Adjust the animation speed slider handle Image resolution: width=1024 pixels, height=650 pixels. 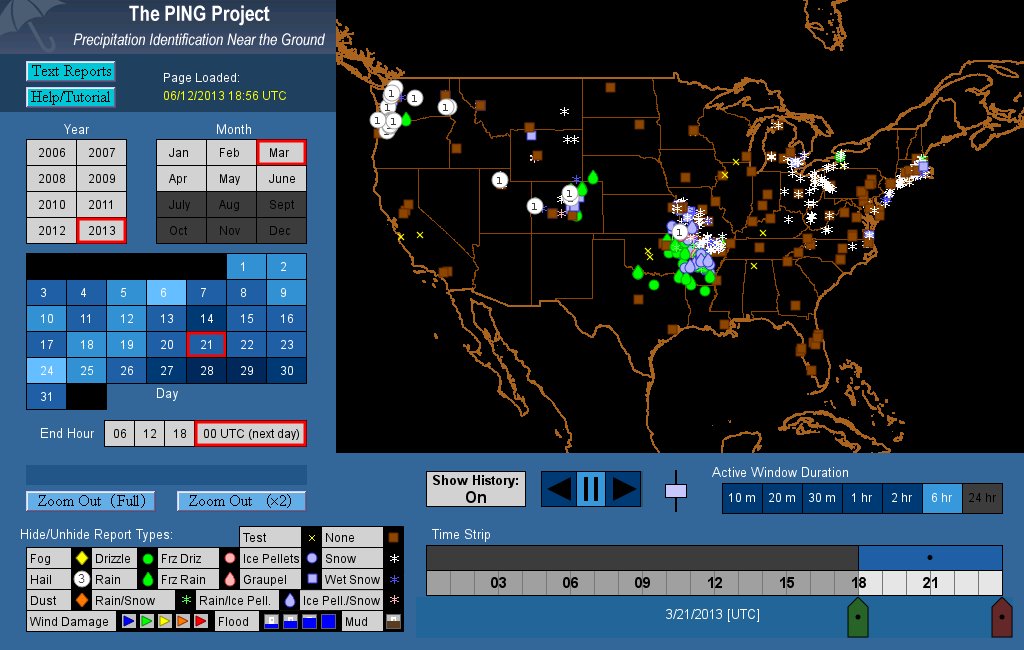[677, 490]
